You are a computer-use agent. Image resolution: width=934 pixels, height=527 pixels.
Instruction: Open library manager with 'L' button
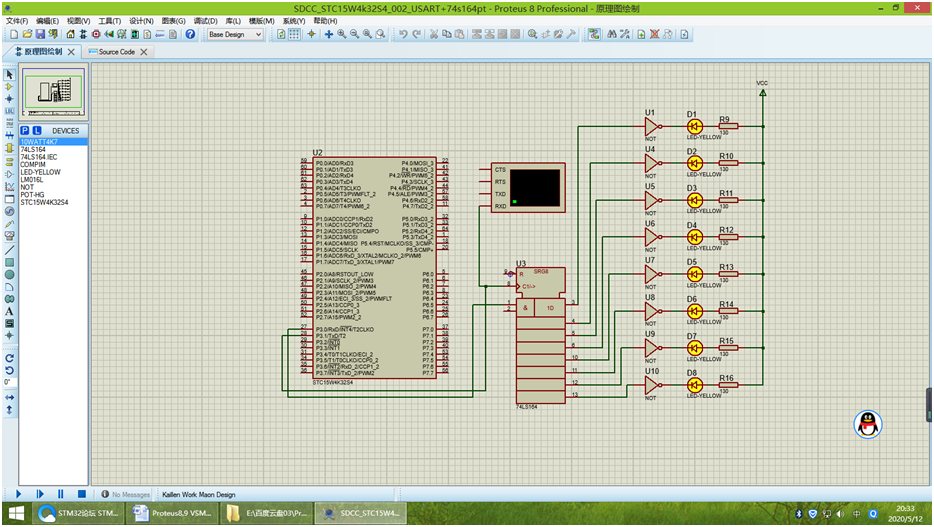pyautogui.click(x=37, y=130)
